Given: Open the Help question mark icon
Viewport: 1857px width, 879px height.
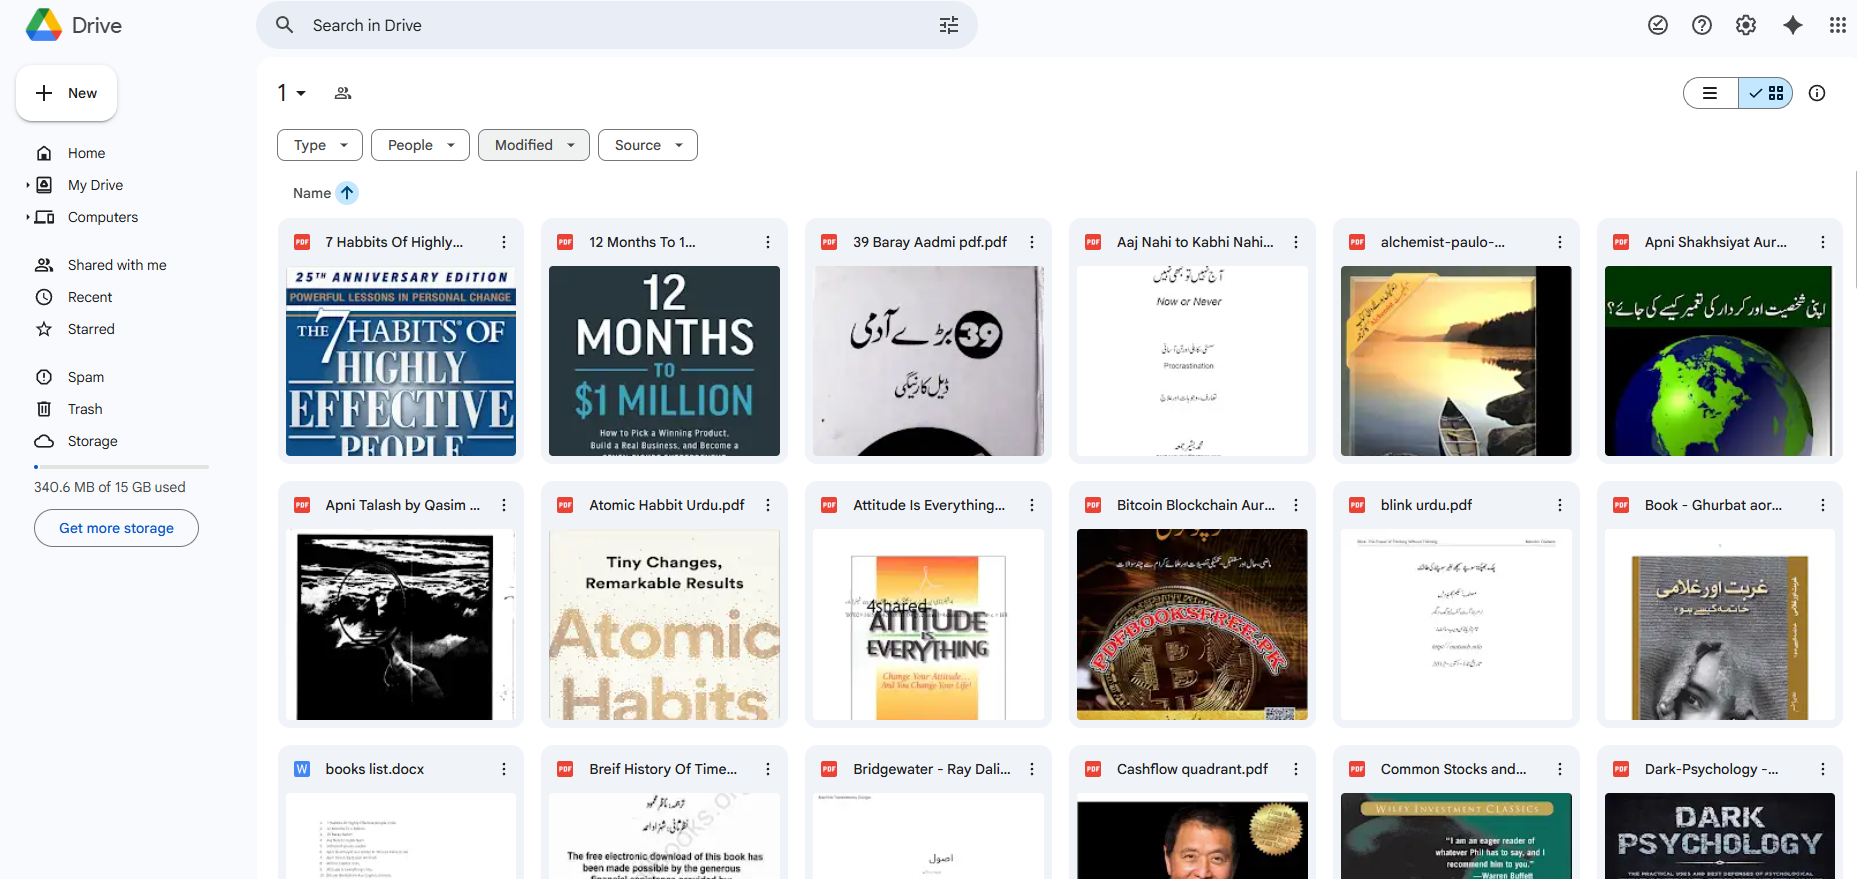Looking at the screenshot, I should coord(1702,25).
